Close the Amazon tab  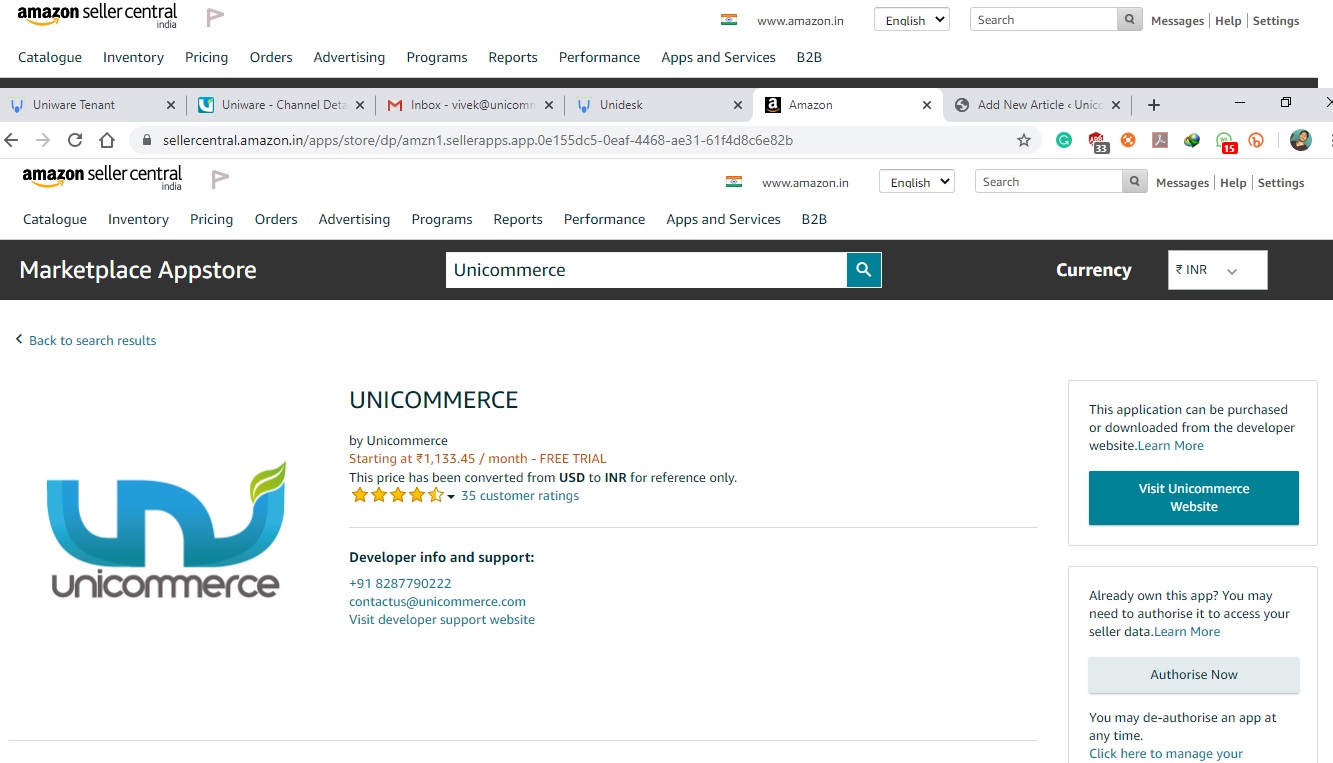(x=927, y=105)
